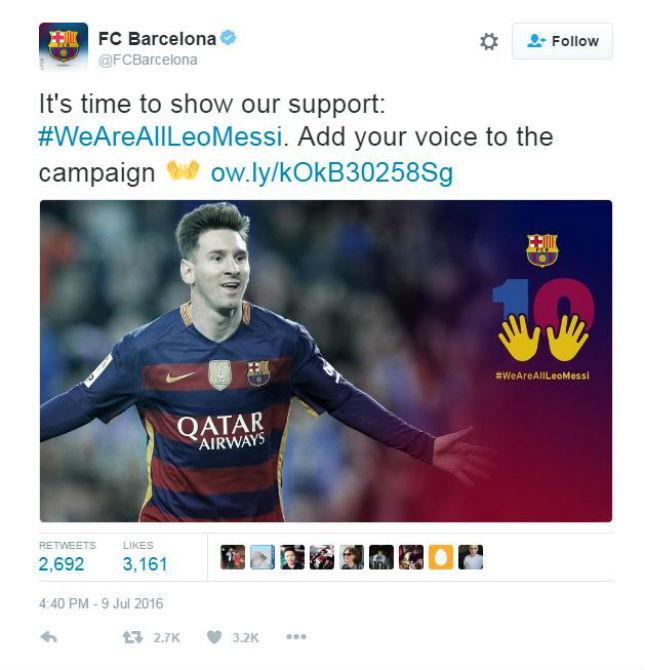Viewport: 645px width, 670px height.
Task: Click the blue verified badge
Action: tap(228, 38)
